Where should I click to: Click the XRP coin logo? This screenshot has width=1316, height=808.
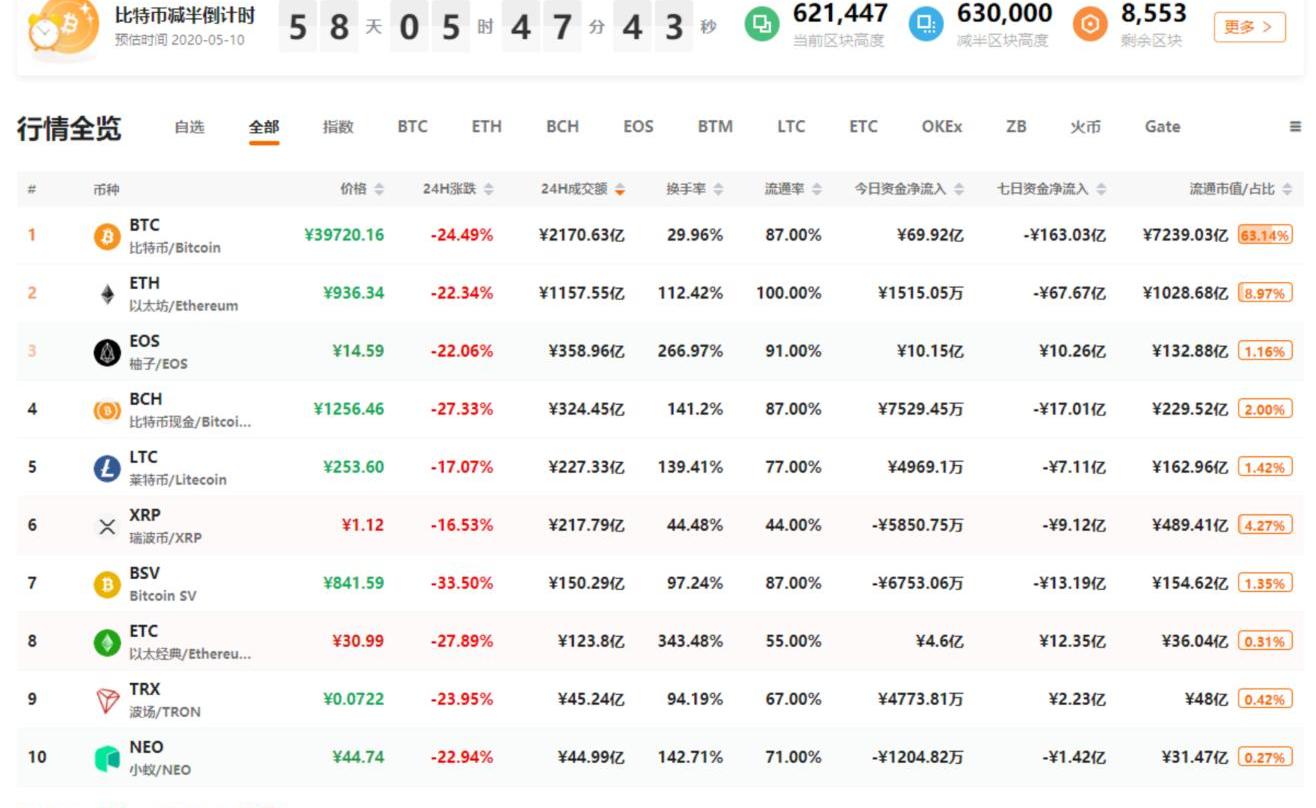[x=107, y=526]
